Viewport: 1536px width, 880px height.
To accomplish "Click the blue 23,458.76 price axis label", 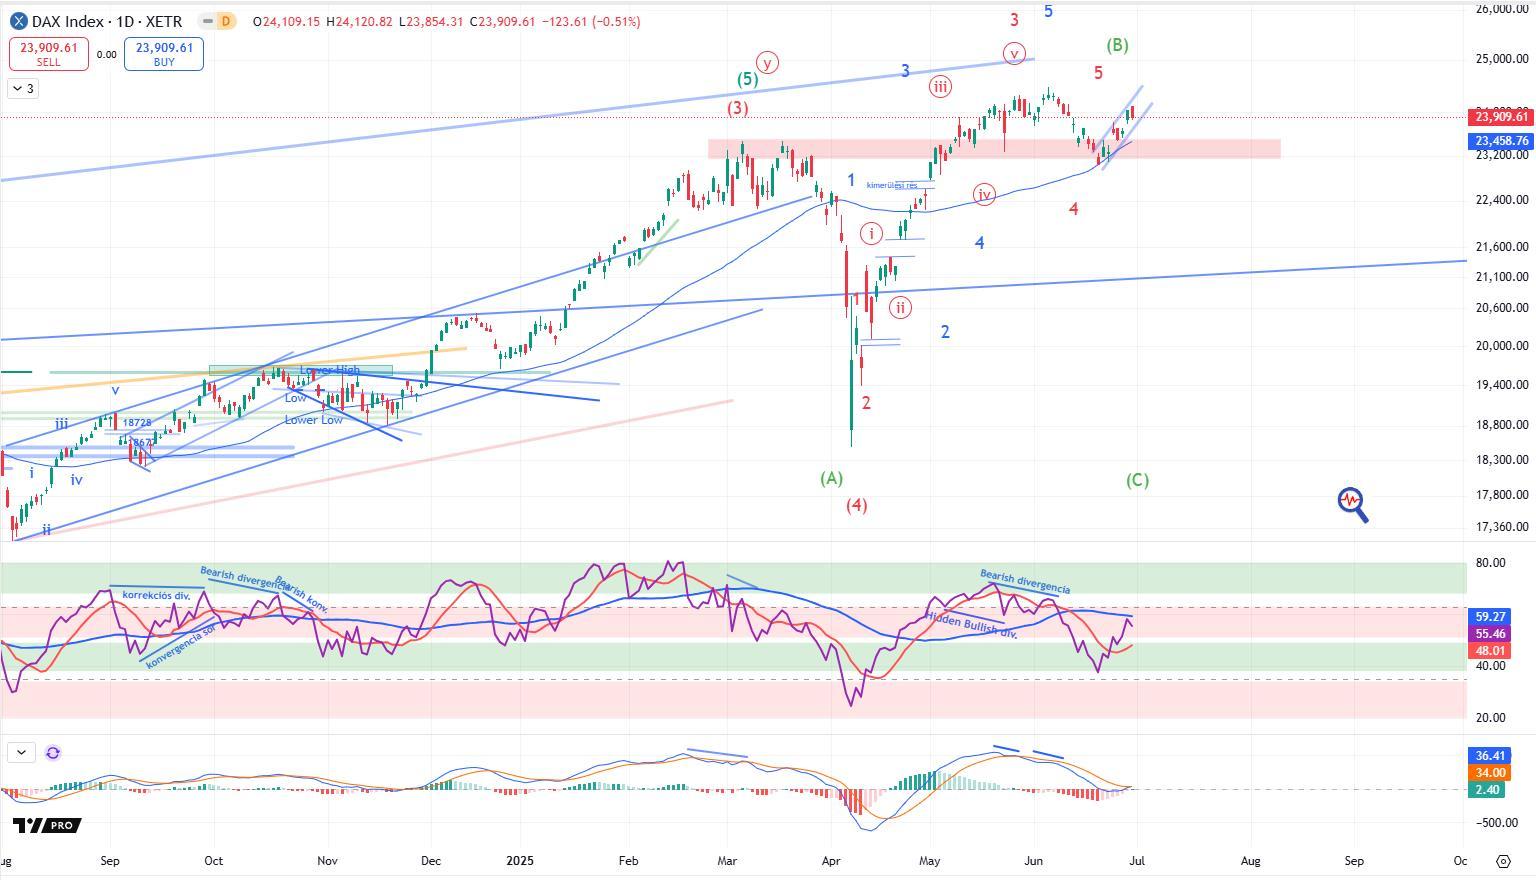I will [1501, 141].
